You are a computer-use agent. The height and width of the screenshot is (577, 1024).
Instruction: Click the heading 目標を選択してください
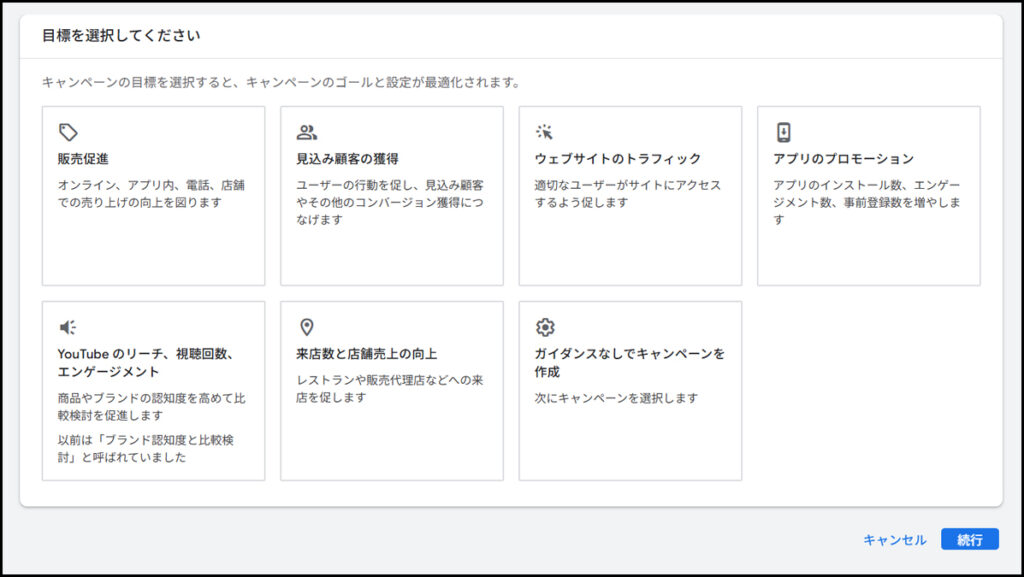point(121,35)
